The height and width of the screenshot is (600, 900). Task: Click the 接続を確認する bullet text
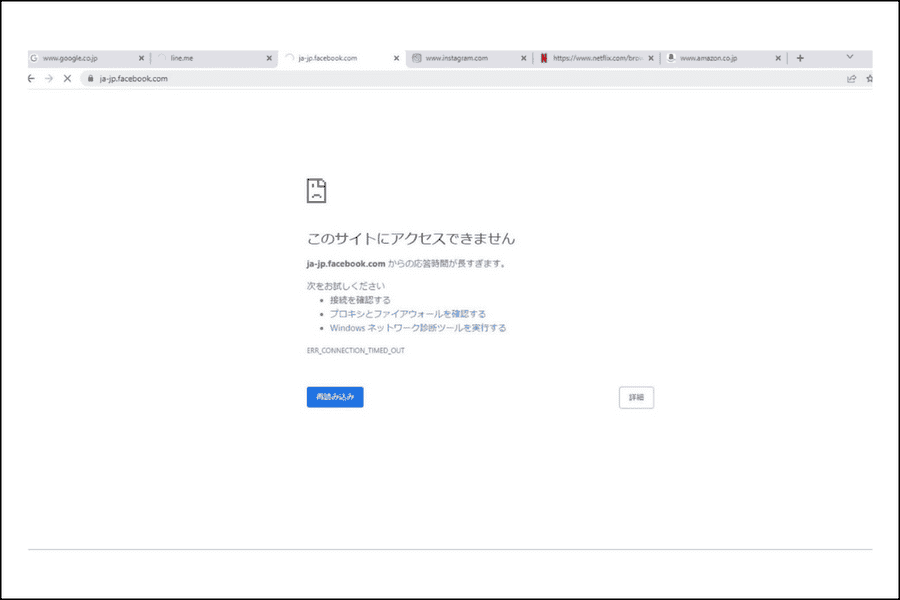[x=360, y=300]
